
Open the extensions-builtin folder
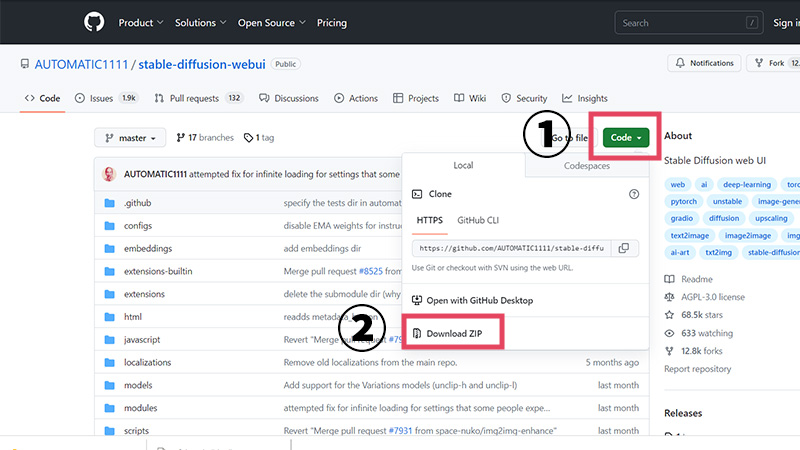158,271
